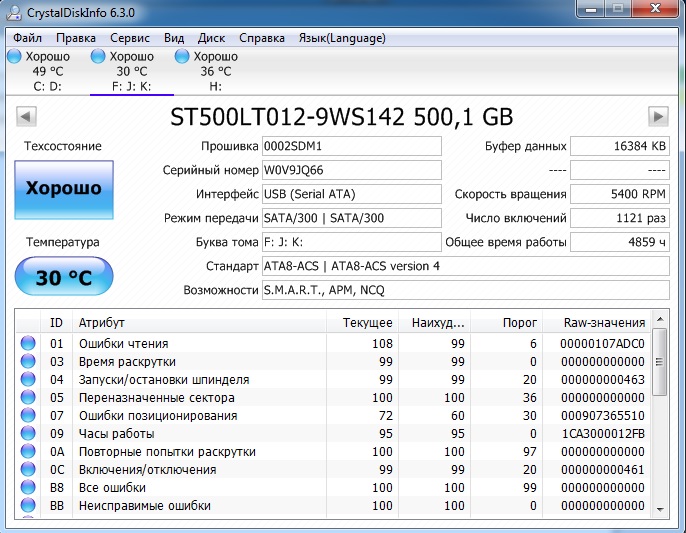This screenshot has width=686, height=533.
Task: Click the power-on count field 1121 раз
Action: click(x=620, y=218)
